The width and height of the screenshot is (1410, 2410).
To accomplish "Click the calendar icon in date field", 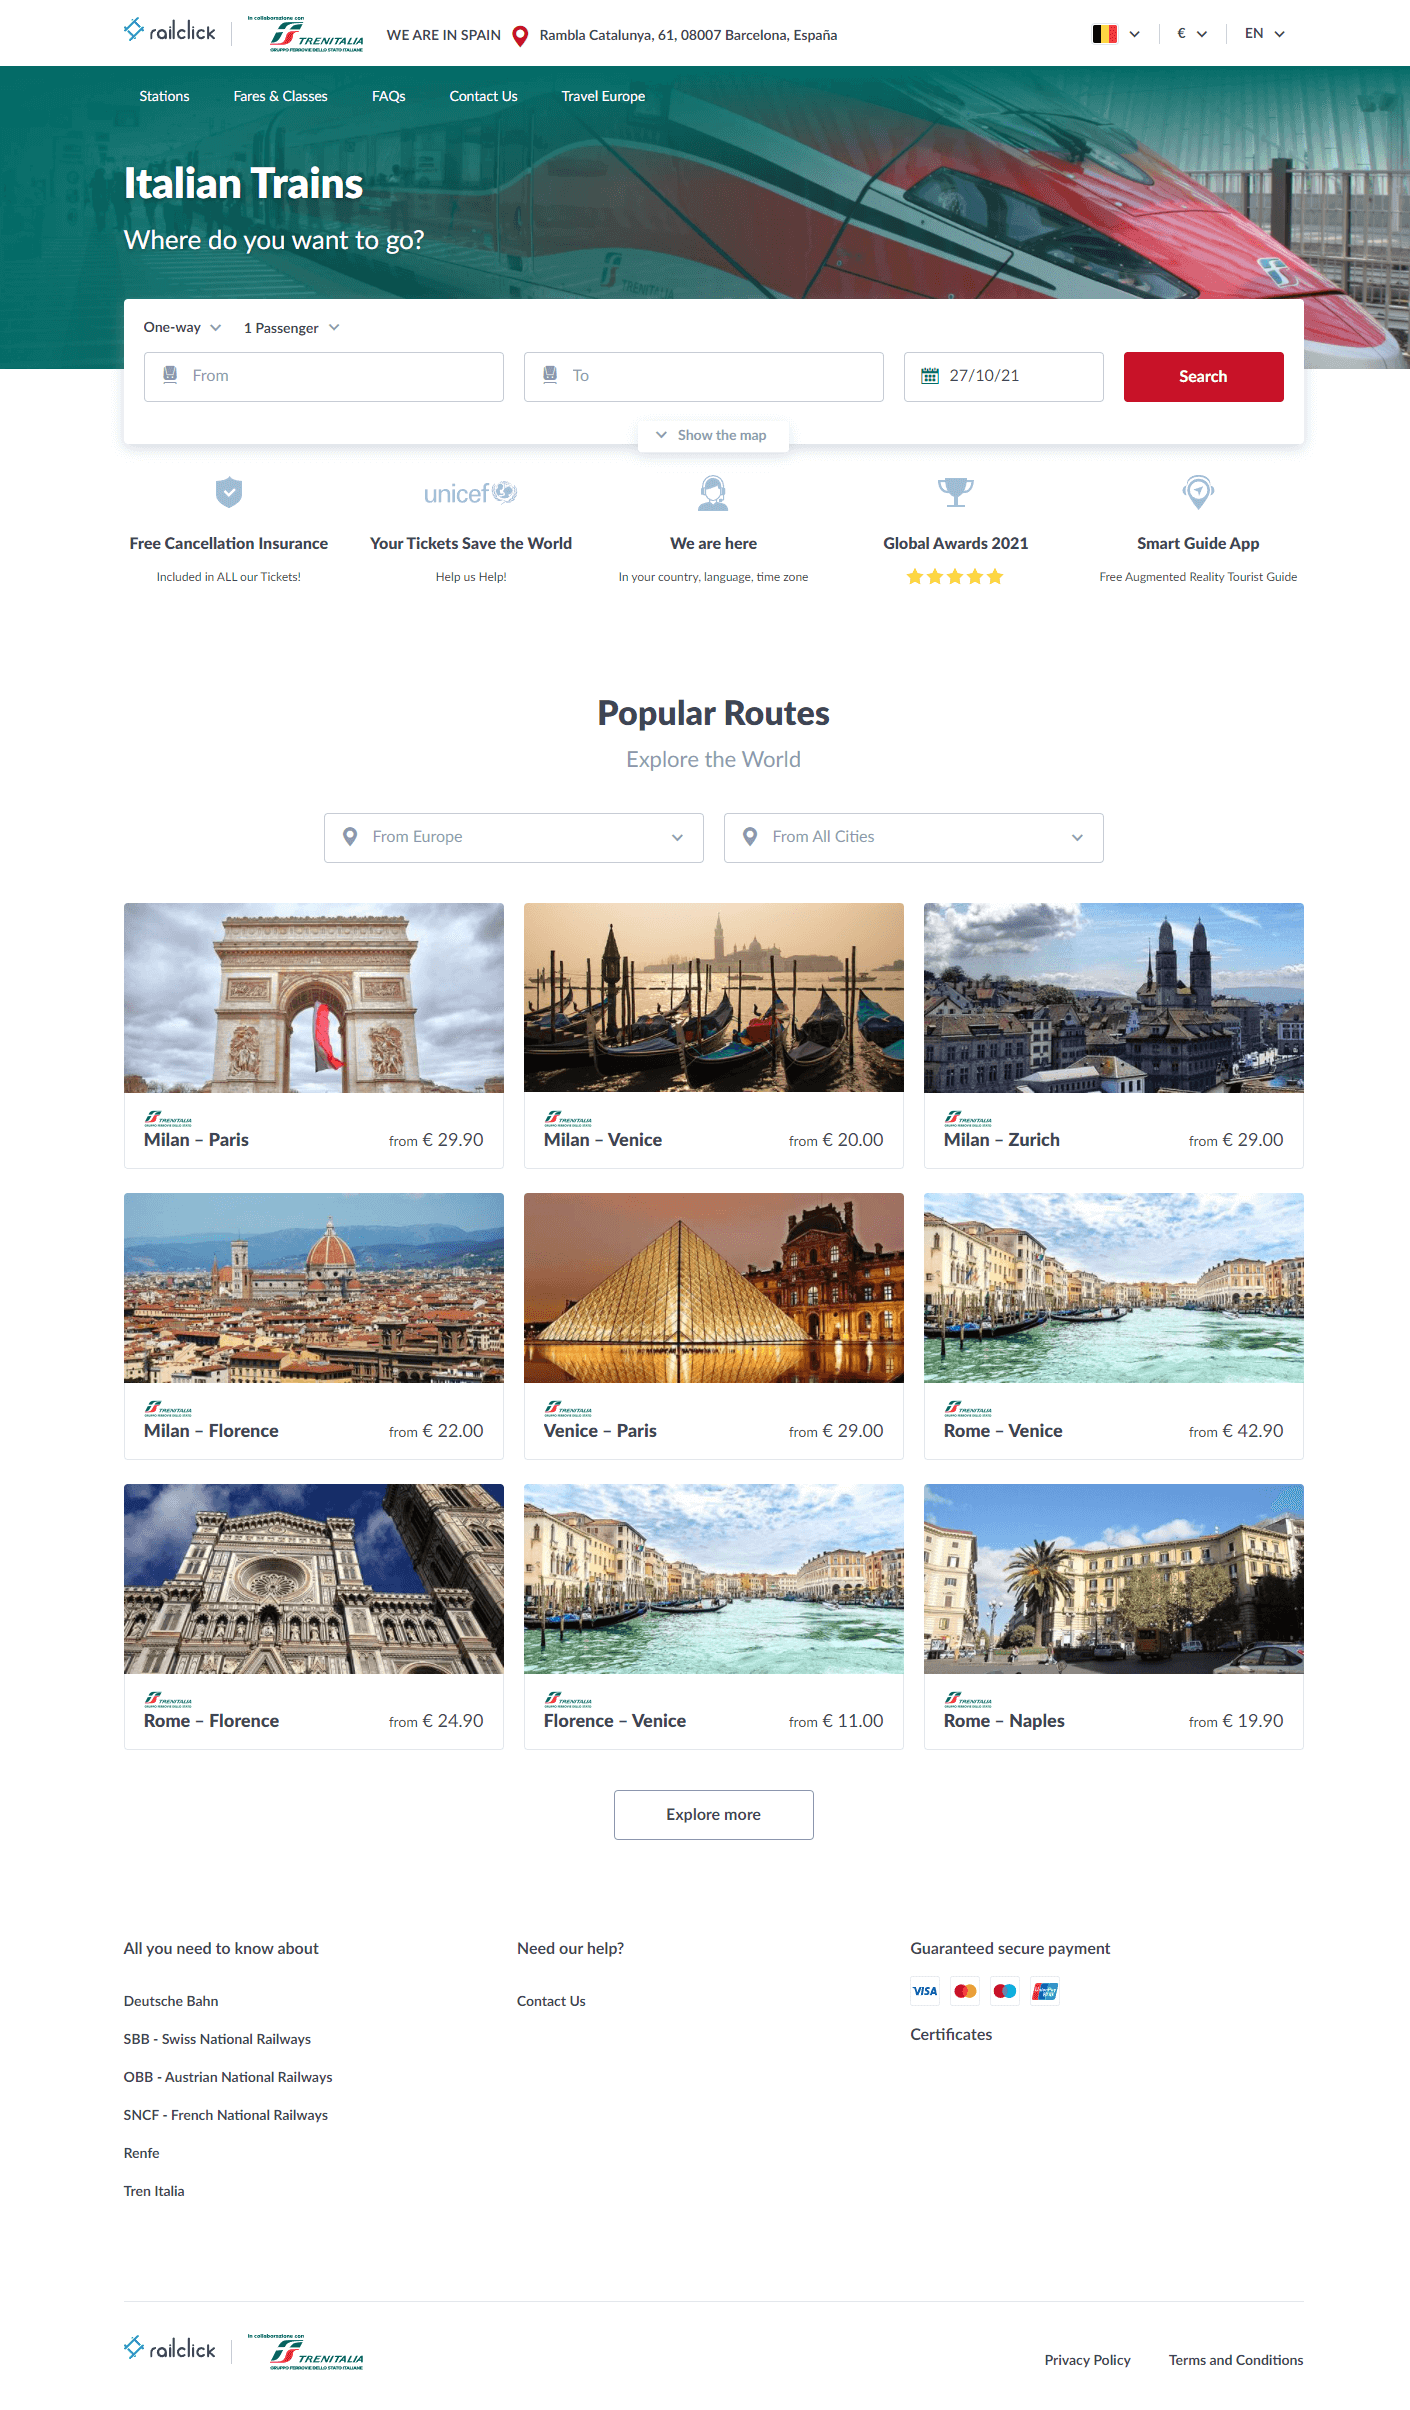I will click(930, 376).
